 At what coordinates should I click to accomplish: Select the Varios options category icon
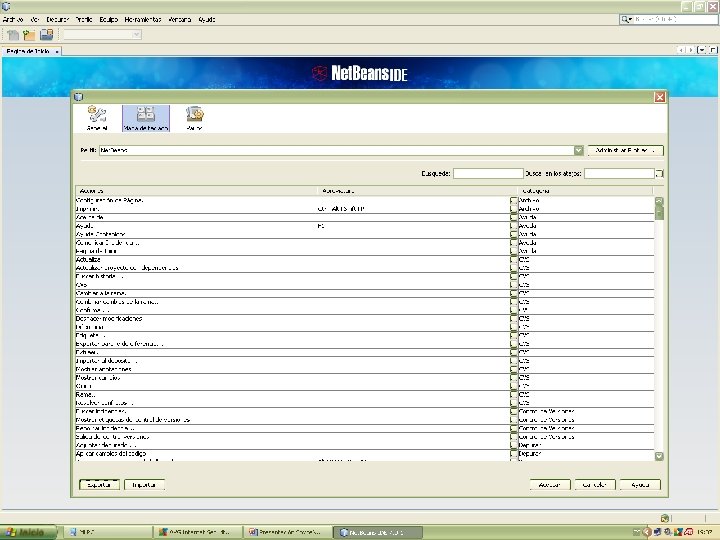point(194,118)
